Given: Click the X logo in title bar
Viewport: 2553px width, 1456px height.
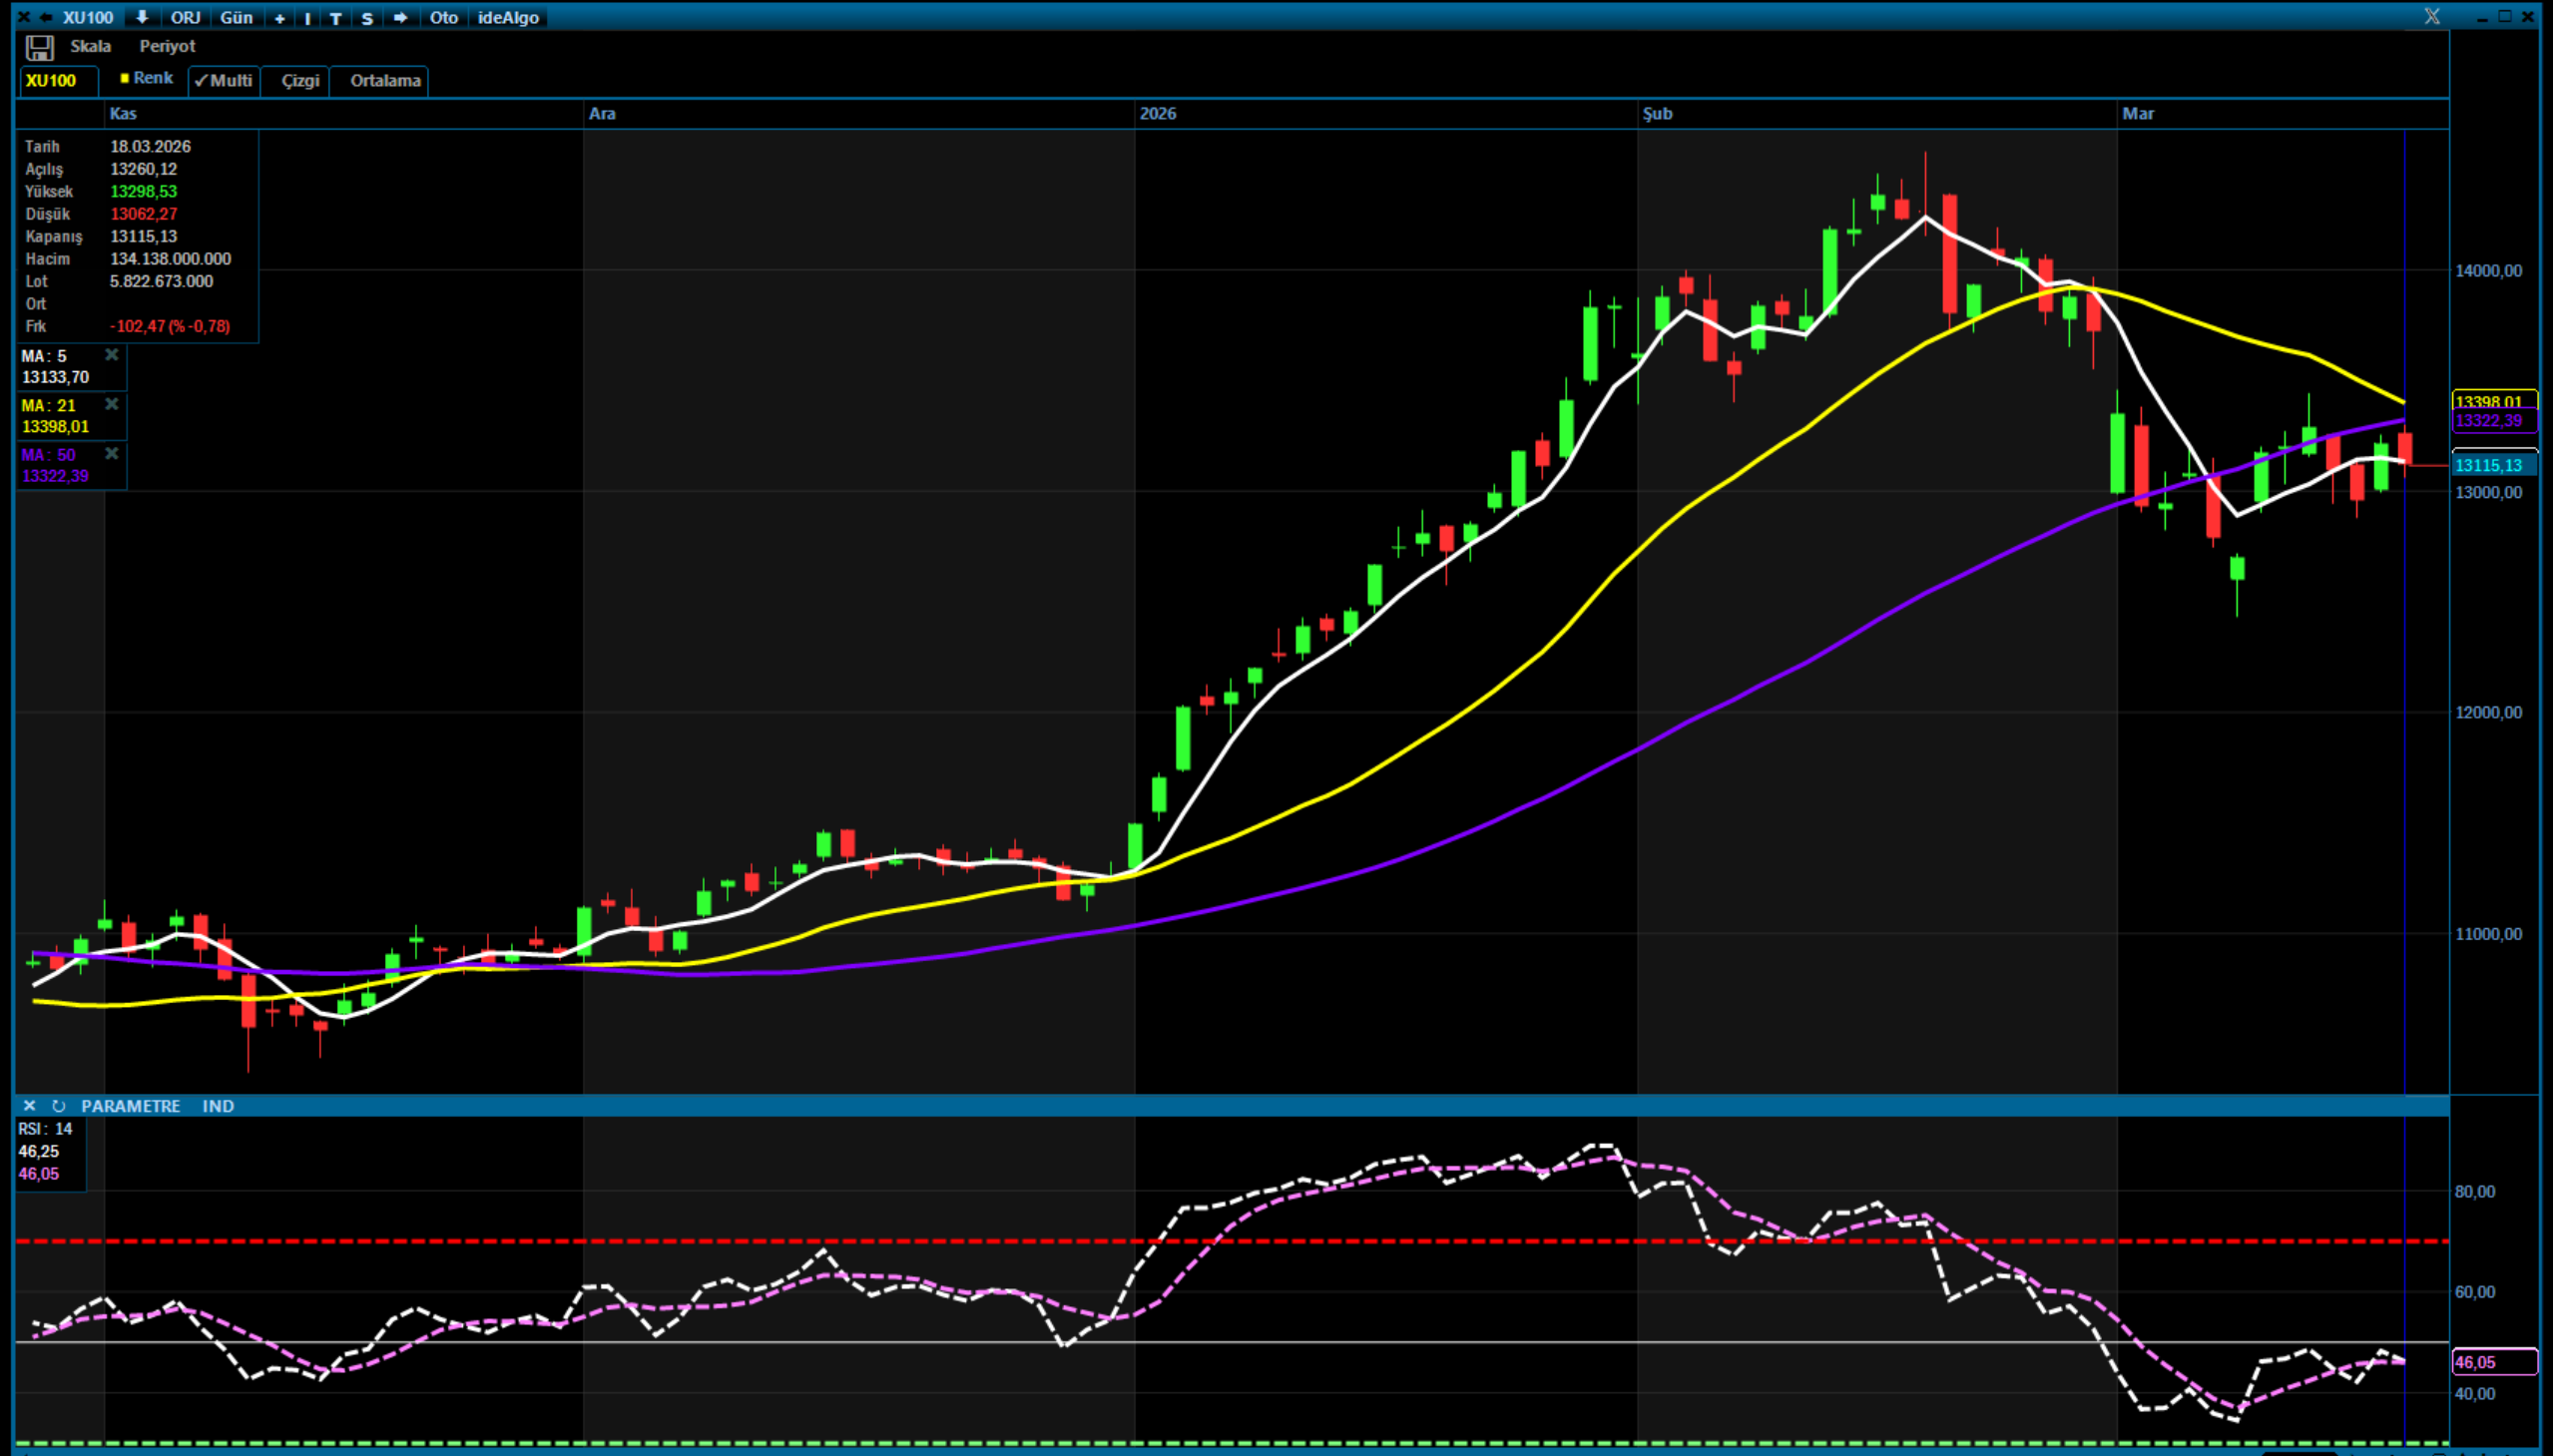Looking at the screenshot, I should pos(2432,17).
